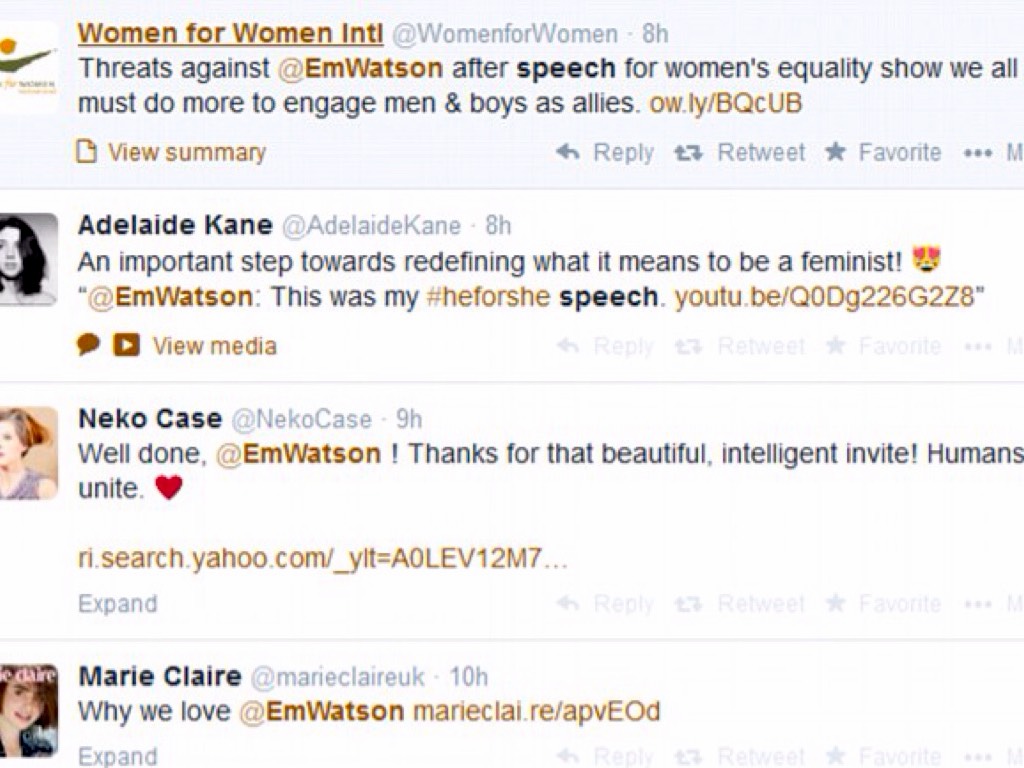Viewport: 1024px width, 768px height.
Task: Click the summary document icon beside View summary
Action: [x=88, y=152]
